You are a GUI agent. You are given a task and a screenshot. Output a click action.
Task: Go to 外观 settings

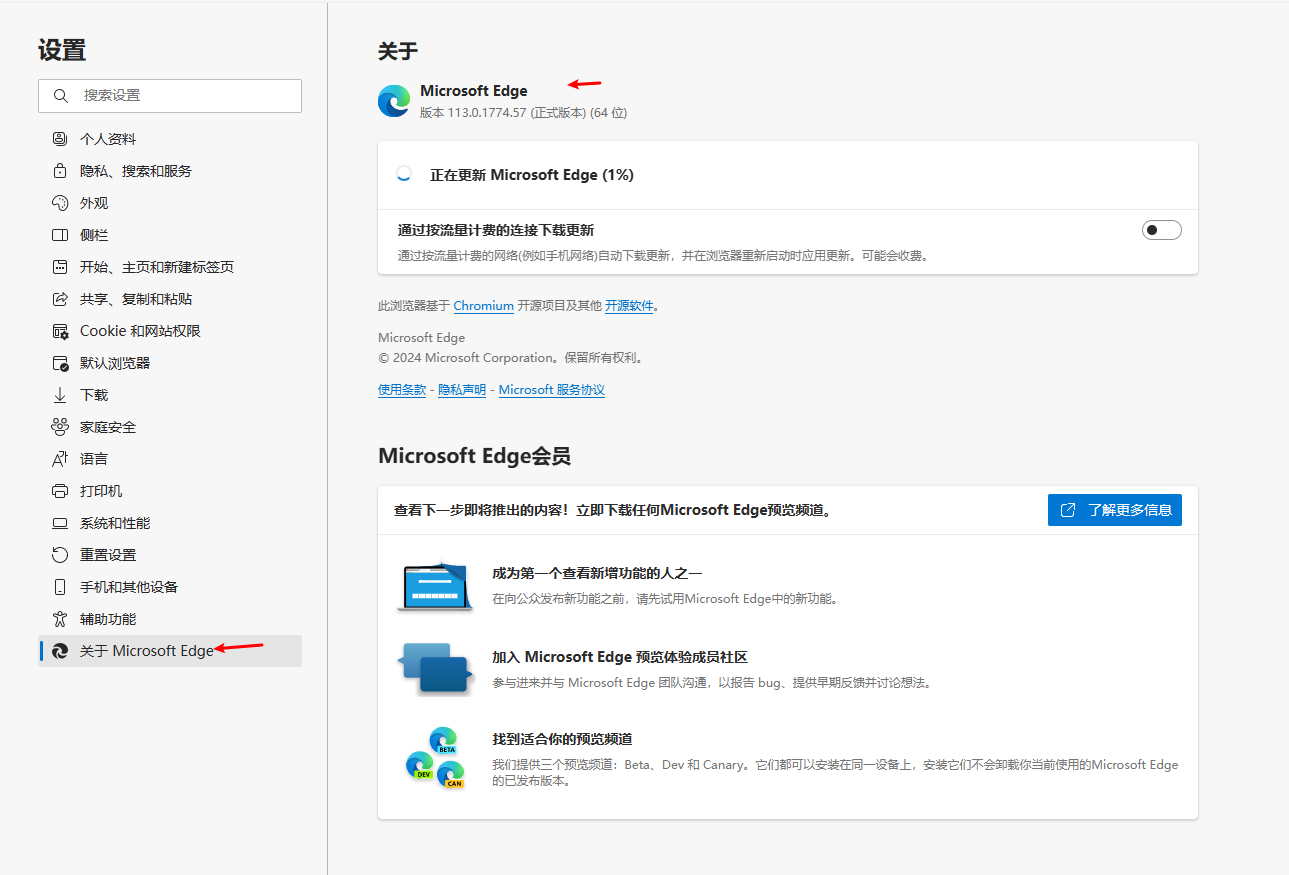[x=170, y=203]
